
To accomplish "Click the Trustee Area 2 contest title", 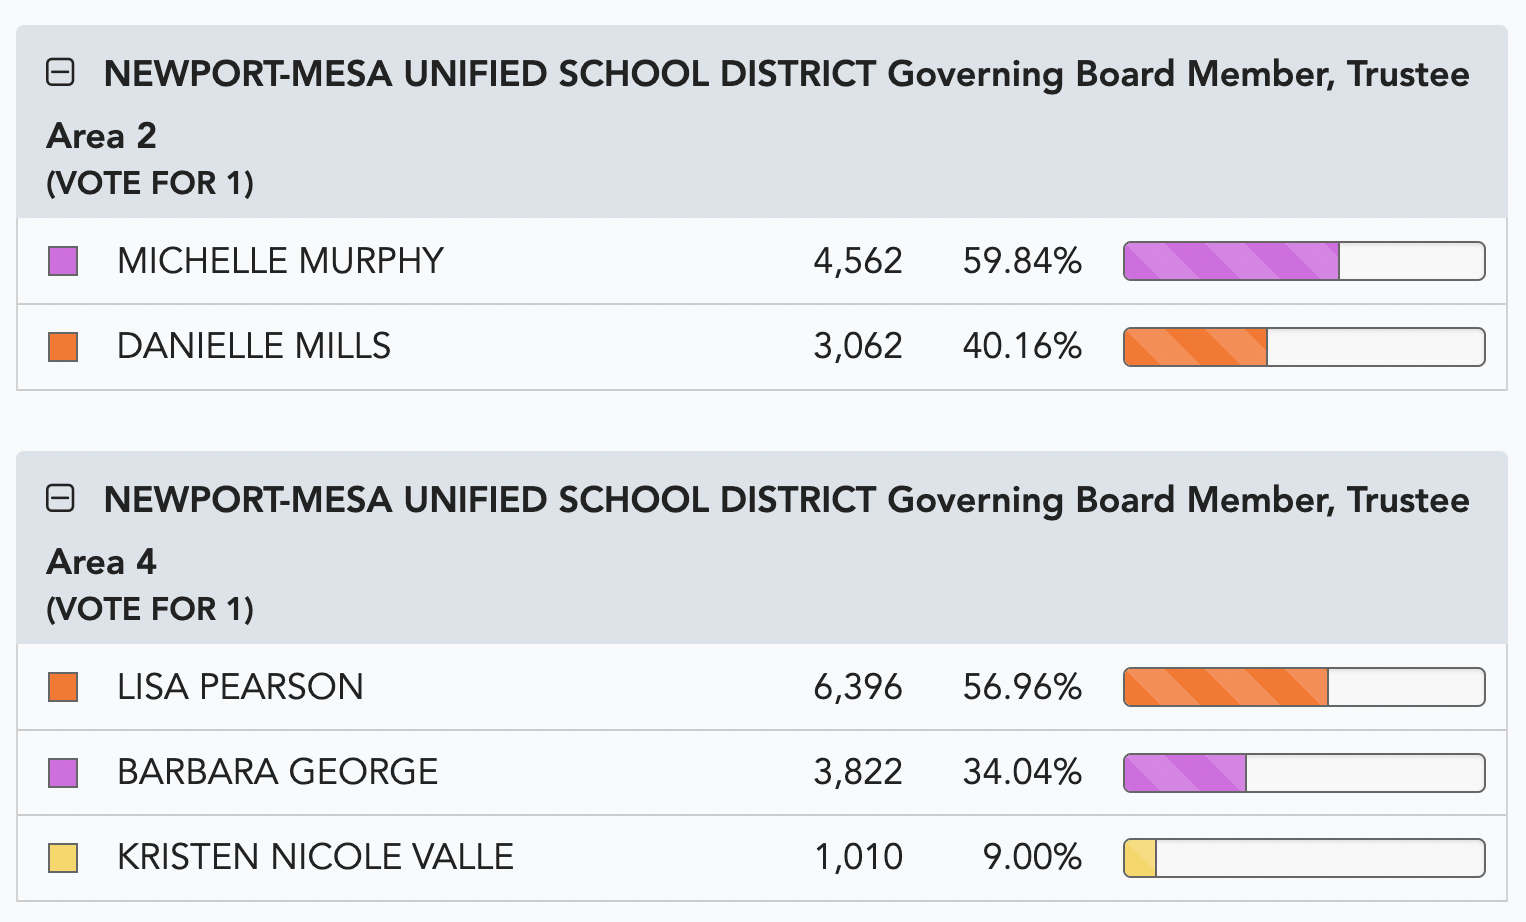I will point(758,104).
